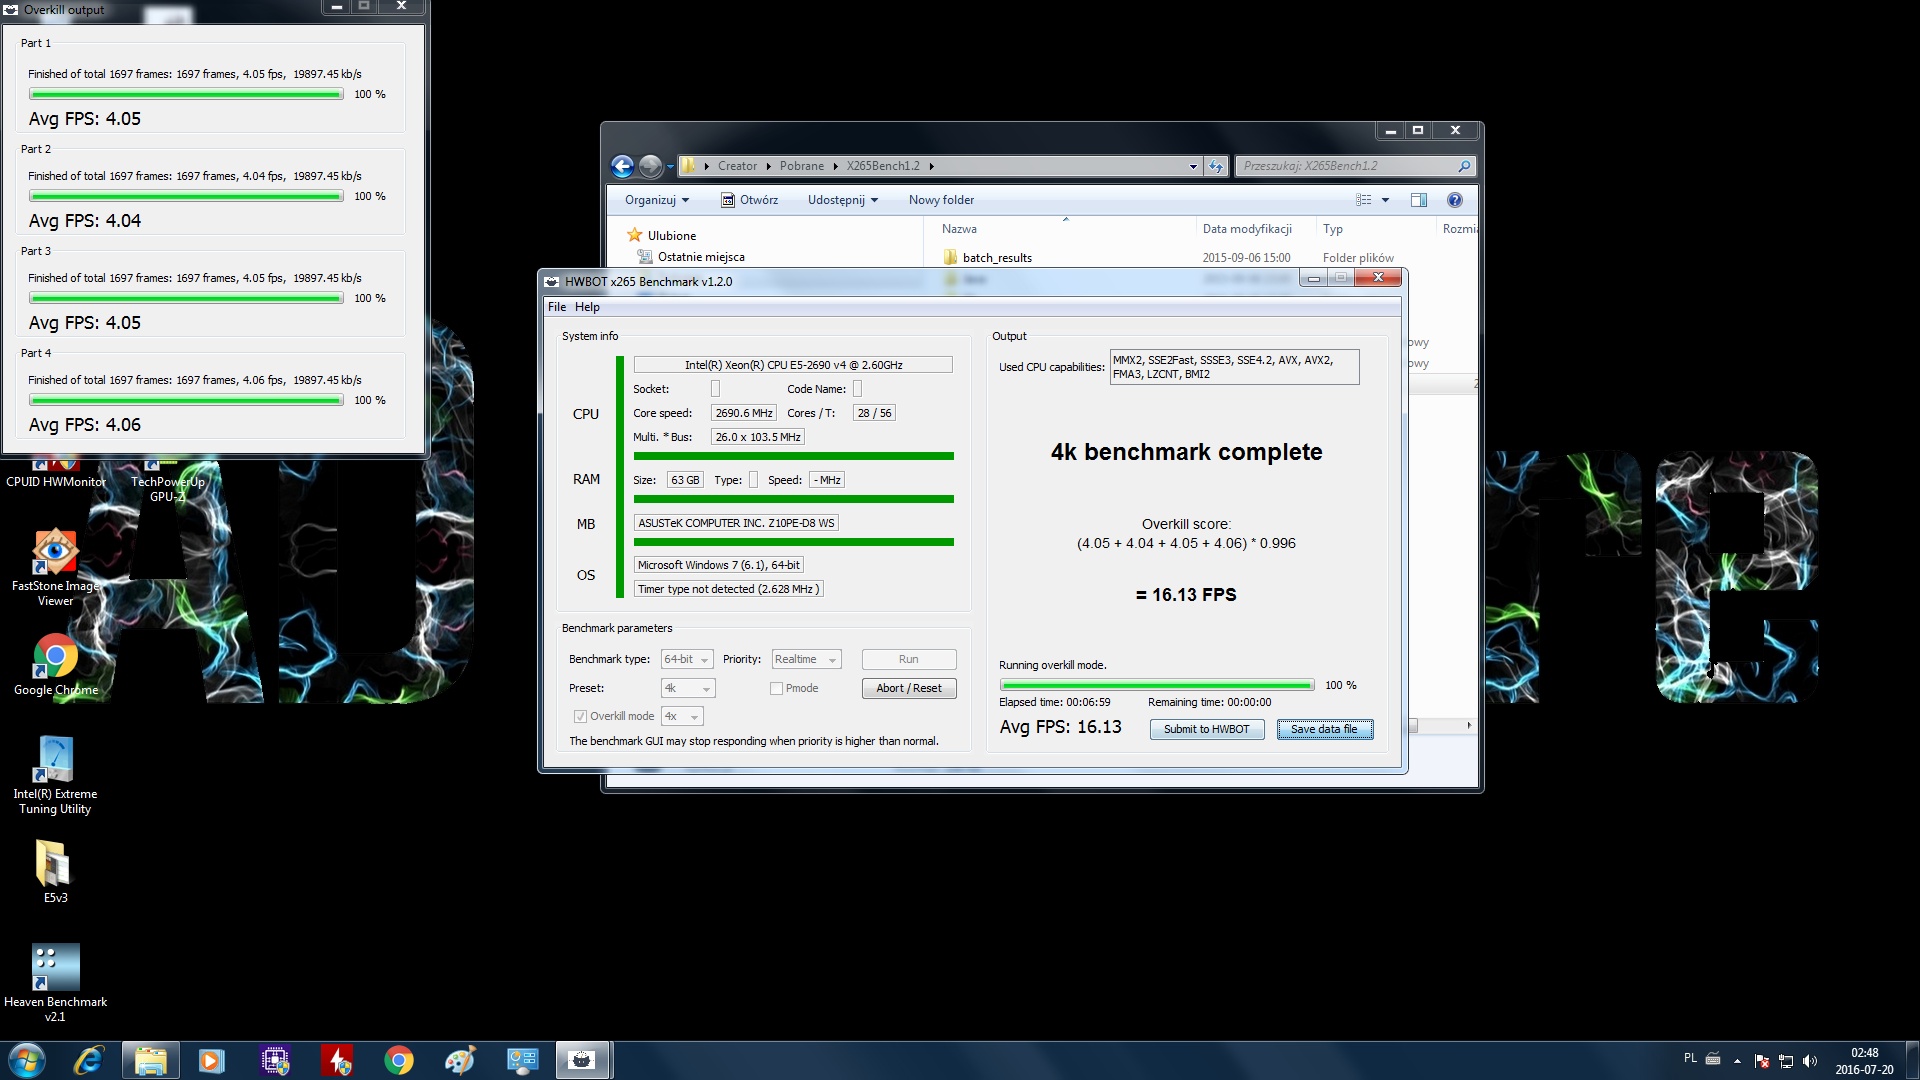Click the Przeszukaj X265Bench1.2 search field
This screenshot has width=1920, height=1080.
(1354, 166)
